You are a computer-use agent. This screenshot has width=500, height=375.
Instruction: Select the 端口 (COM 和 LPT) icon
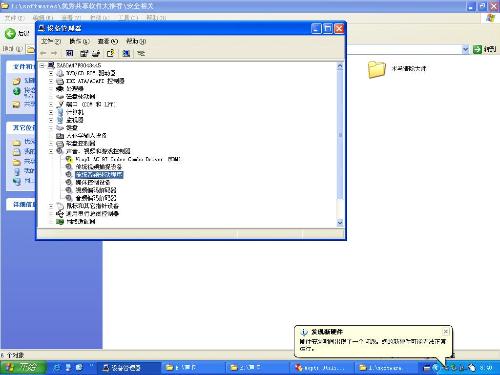(x=60, y=104)
